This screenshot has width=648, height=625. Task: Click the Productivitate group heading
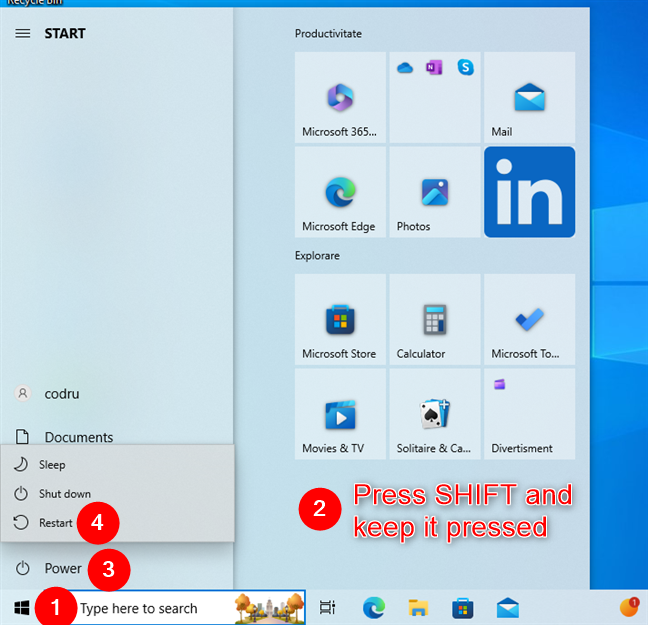[x=328, y=33]
